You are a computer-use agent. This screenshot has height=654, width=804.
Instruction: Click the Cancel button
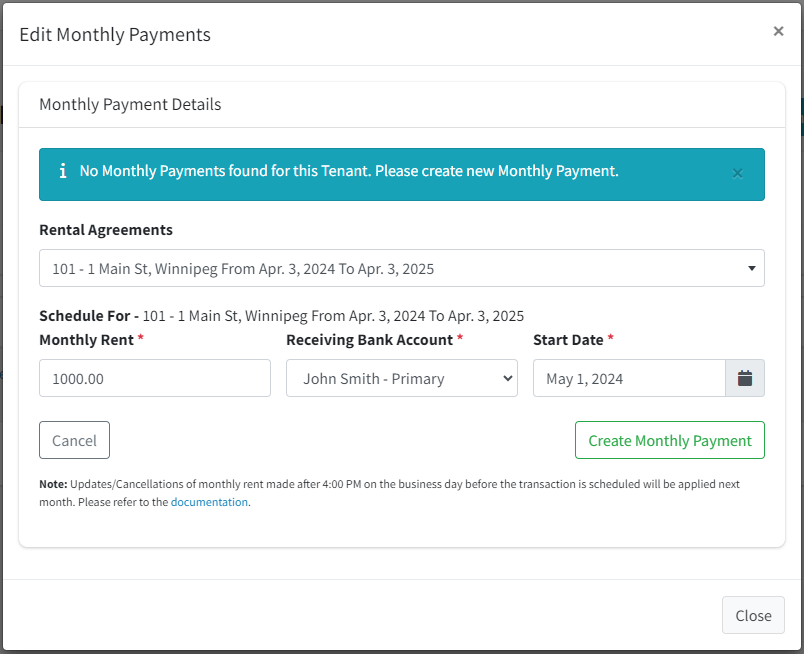pos(74,440)
